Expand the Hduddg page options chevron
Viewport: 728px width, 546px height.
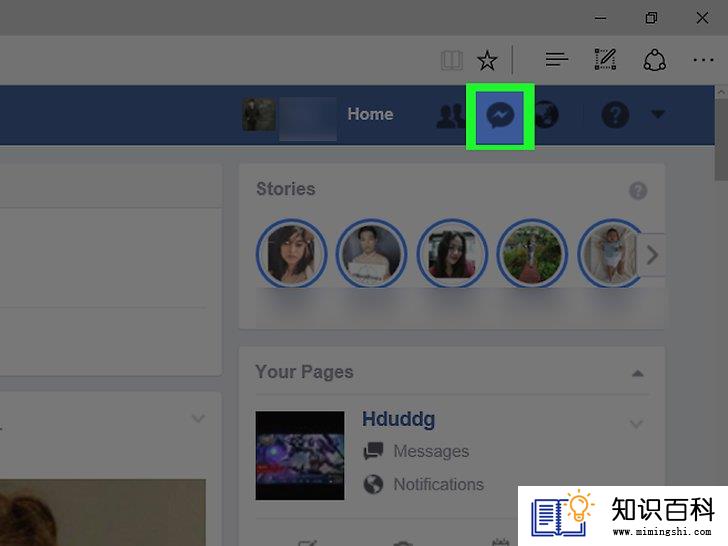pyautogui.click(x=636, y=423)
